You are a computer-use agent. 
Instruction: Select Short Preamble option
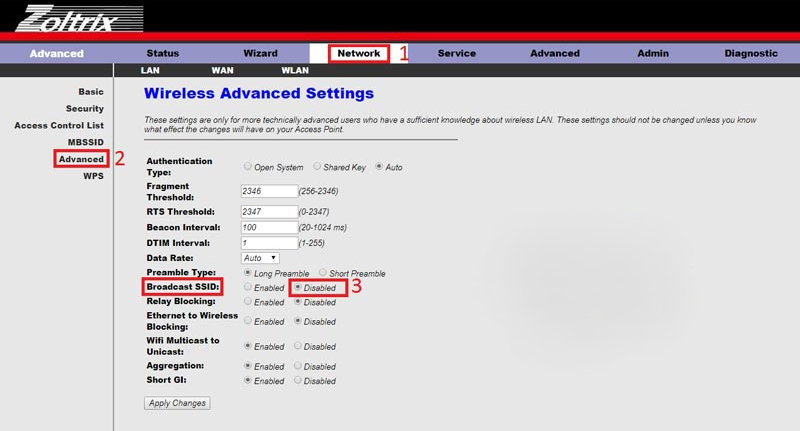[x=323, y=273]
